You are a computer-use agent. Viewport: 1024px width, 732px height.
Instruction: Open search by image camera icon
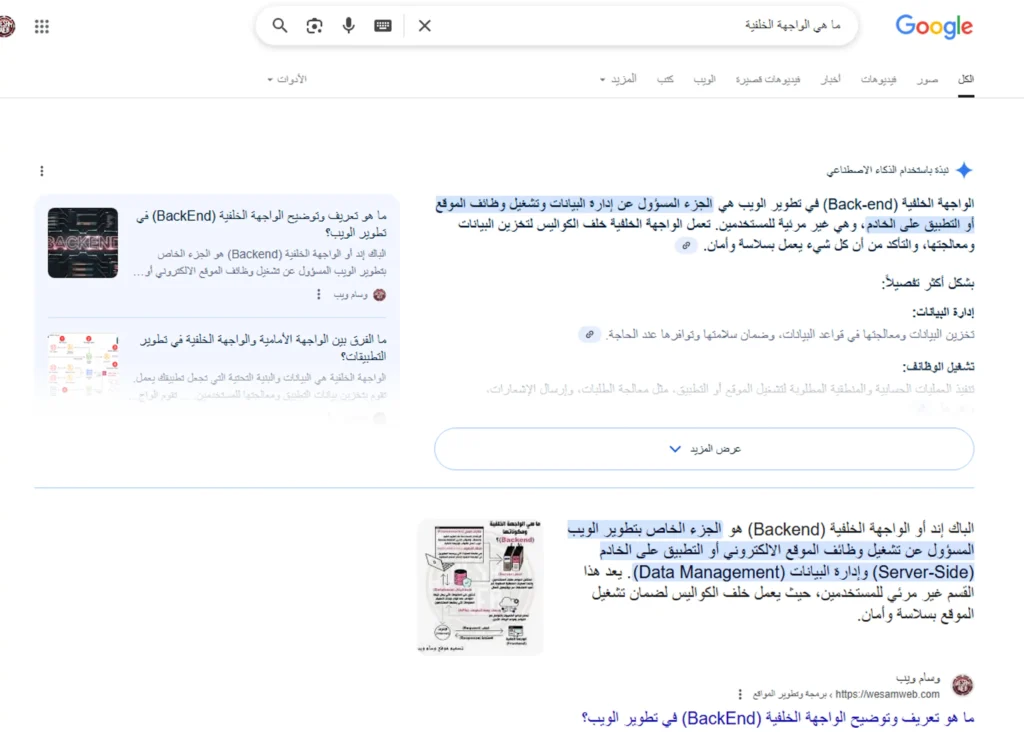(x=314, y=25)
